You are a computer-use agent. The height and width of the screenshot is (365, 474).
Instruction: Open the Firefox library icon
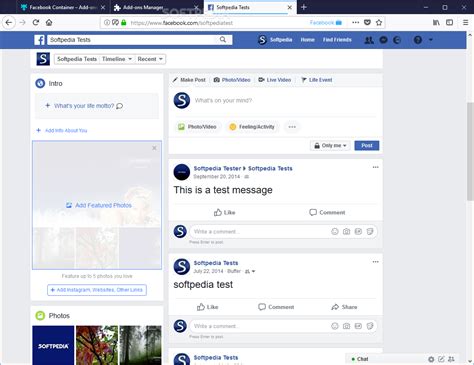coord(436,22)
